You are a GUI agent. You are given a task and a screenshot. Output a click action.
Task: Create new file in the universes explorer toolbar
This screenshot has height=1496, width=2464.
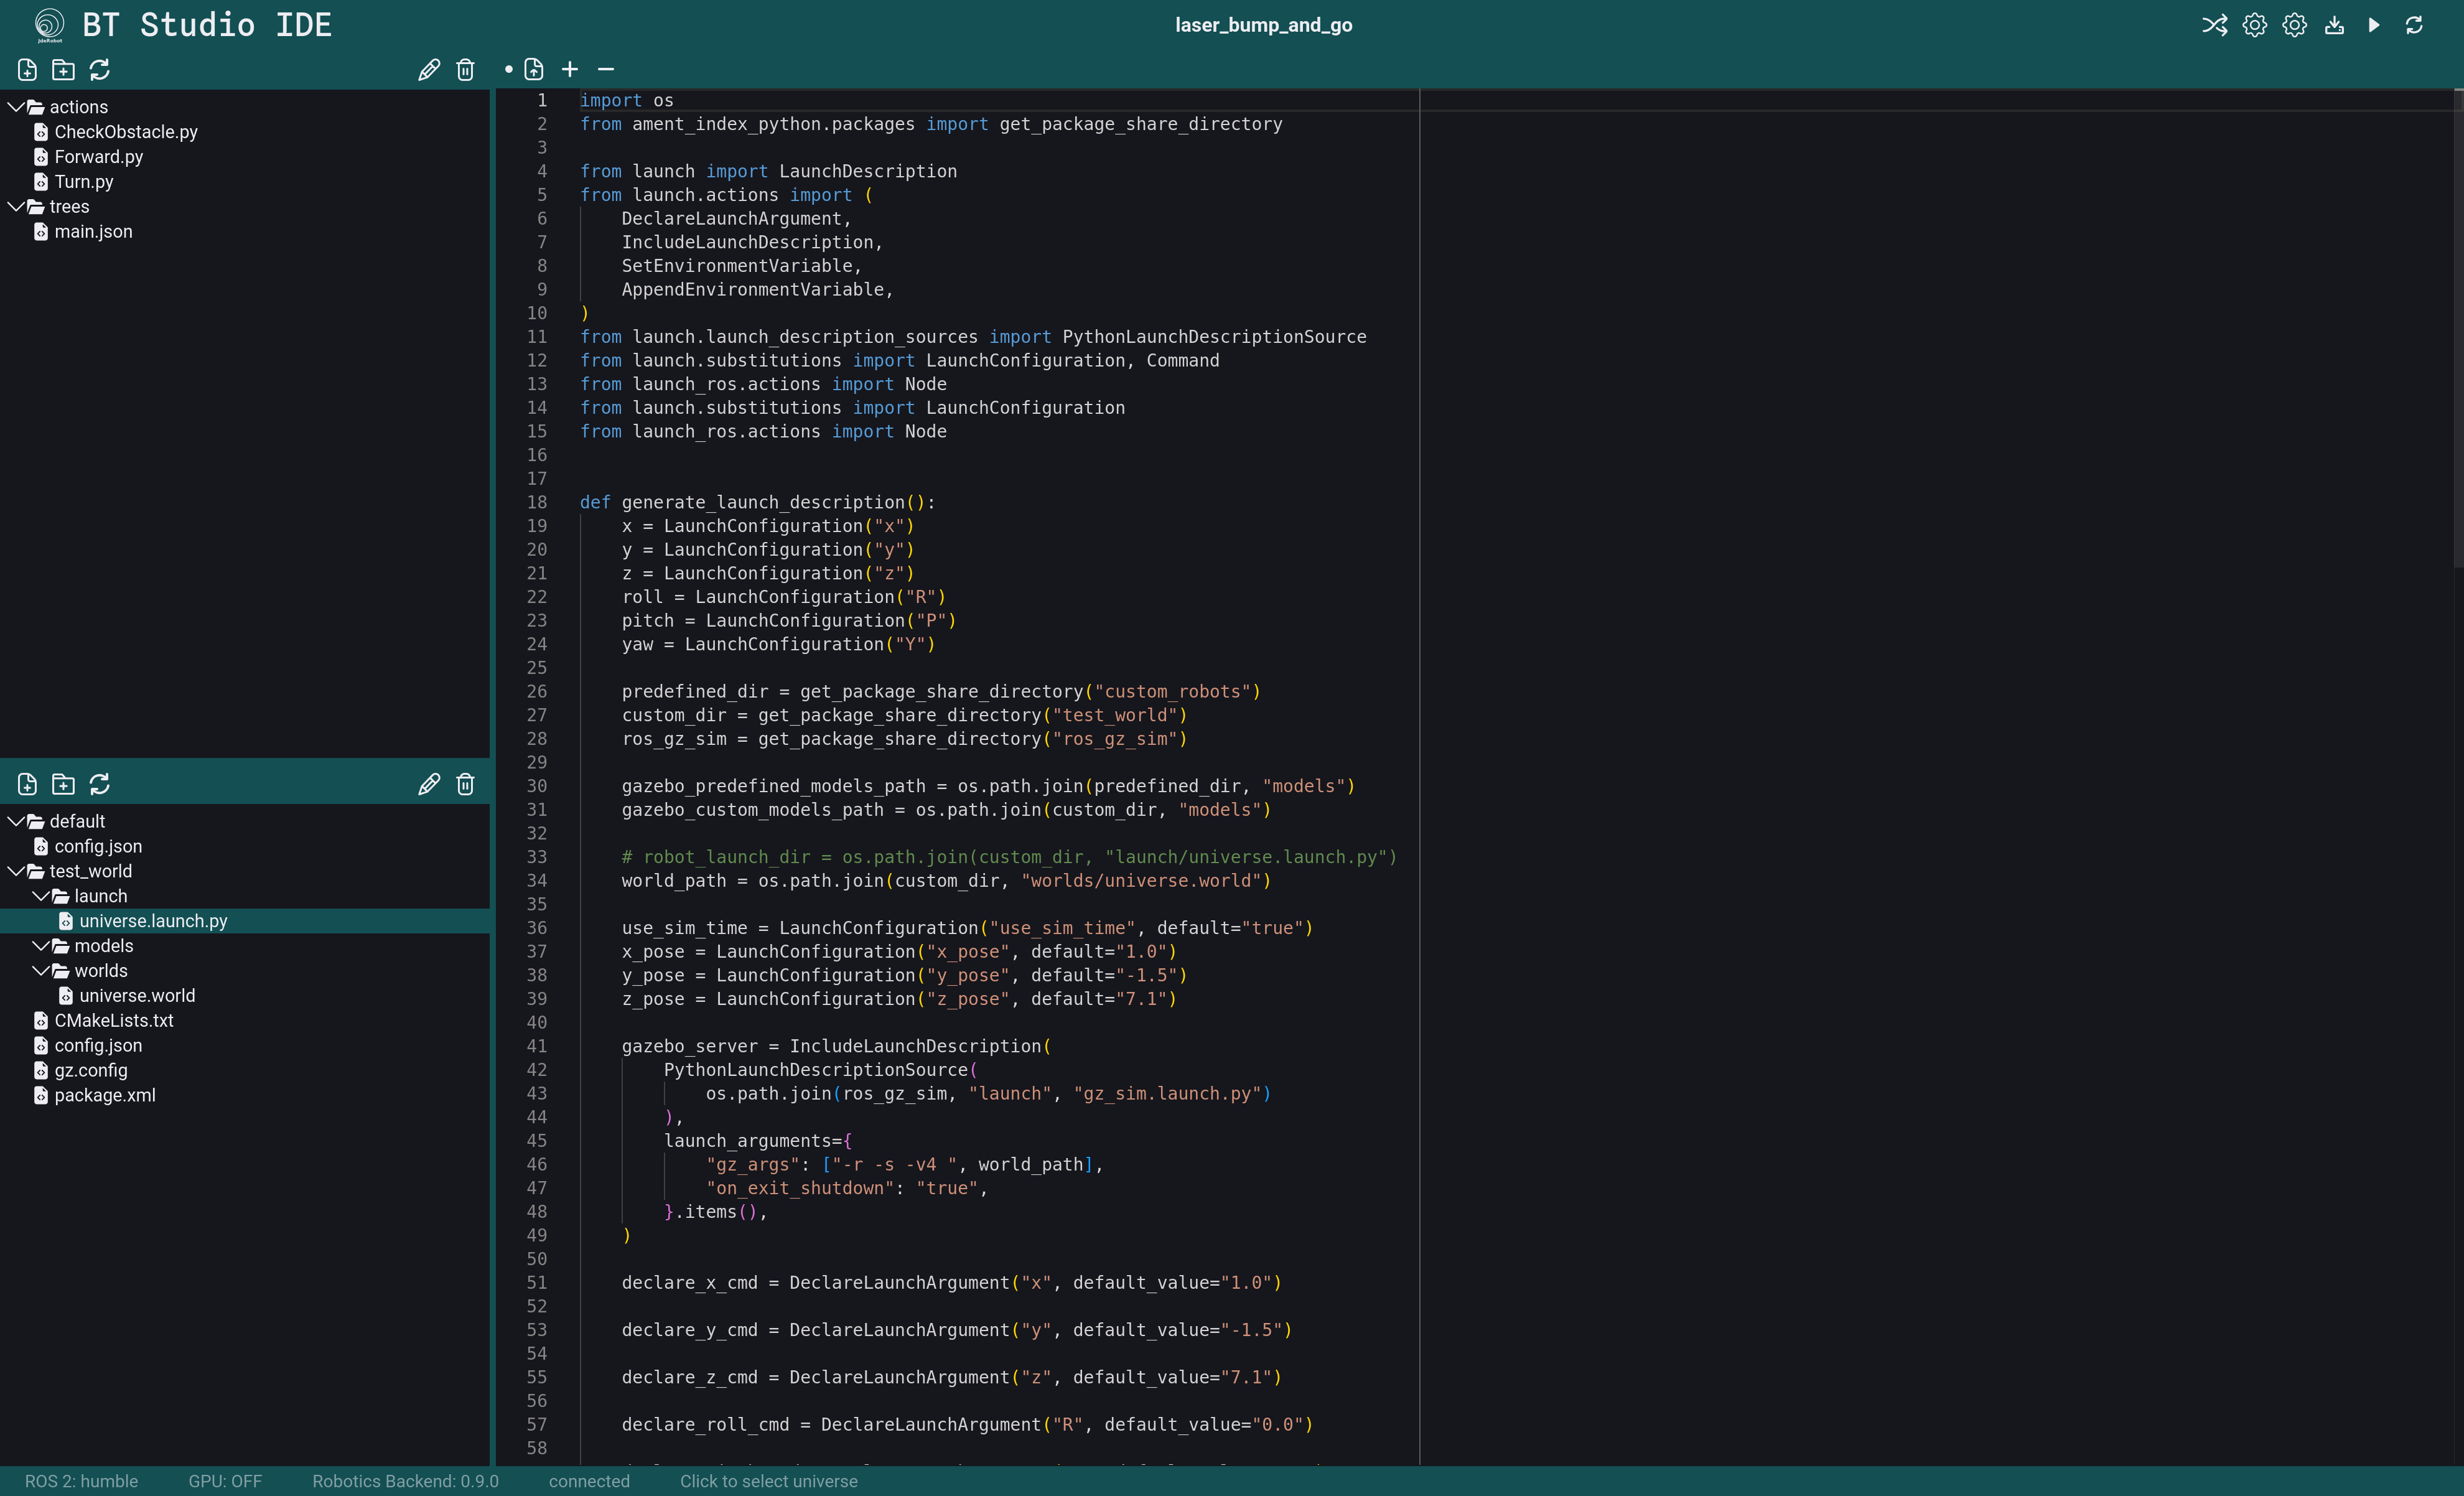tap(27, 784)
